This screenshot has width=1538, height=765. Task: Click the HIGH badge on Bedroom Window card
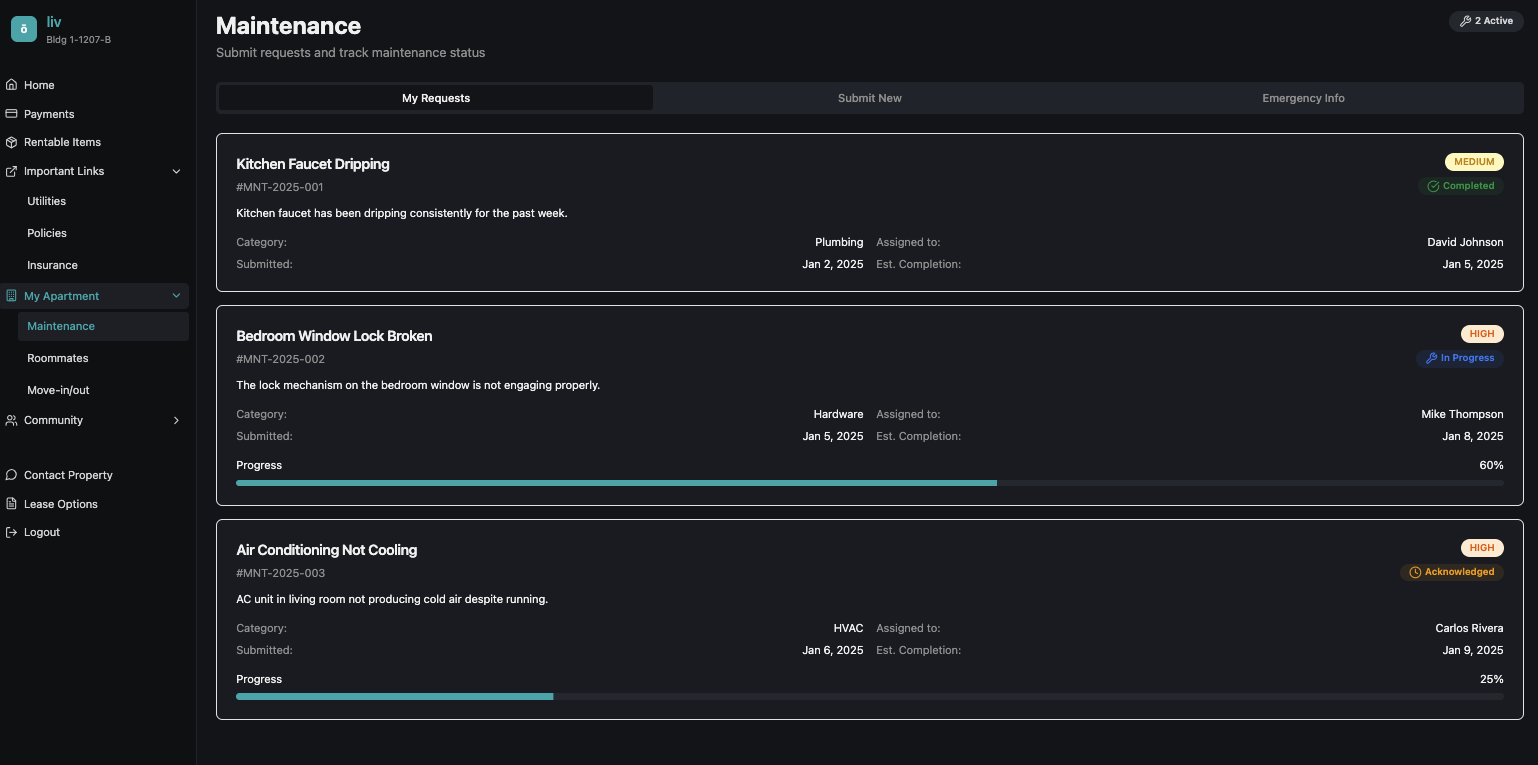click(x=1482, y=334)
